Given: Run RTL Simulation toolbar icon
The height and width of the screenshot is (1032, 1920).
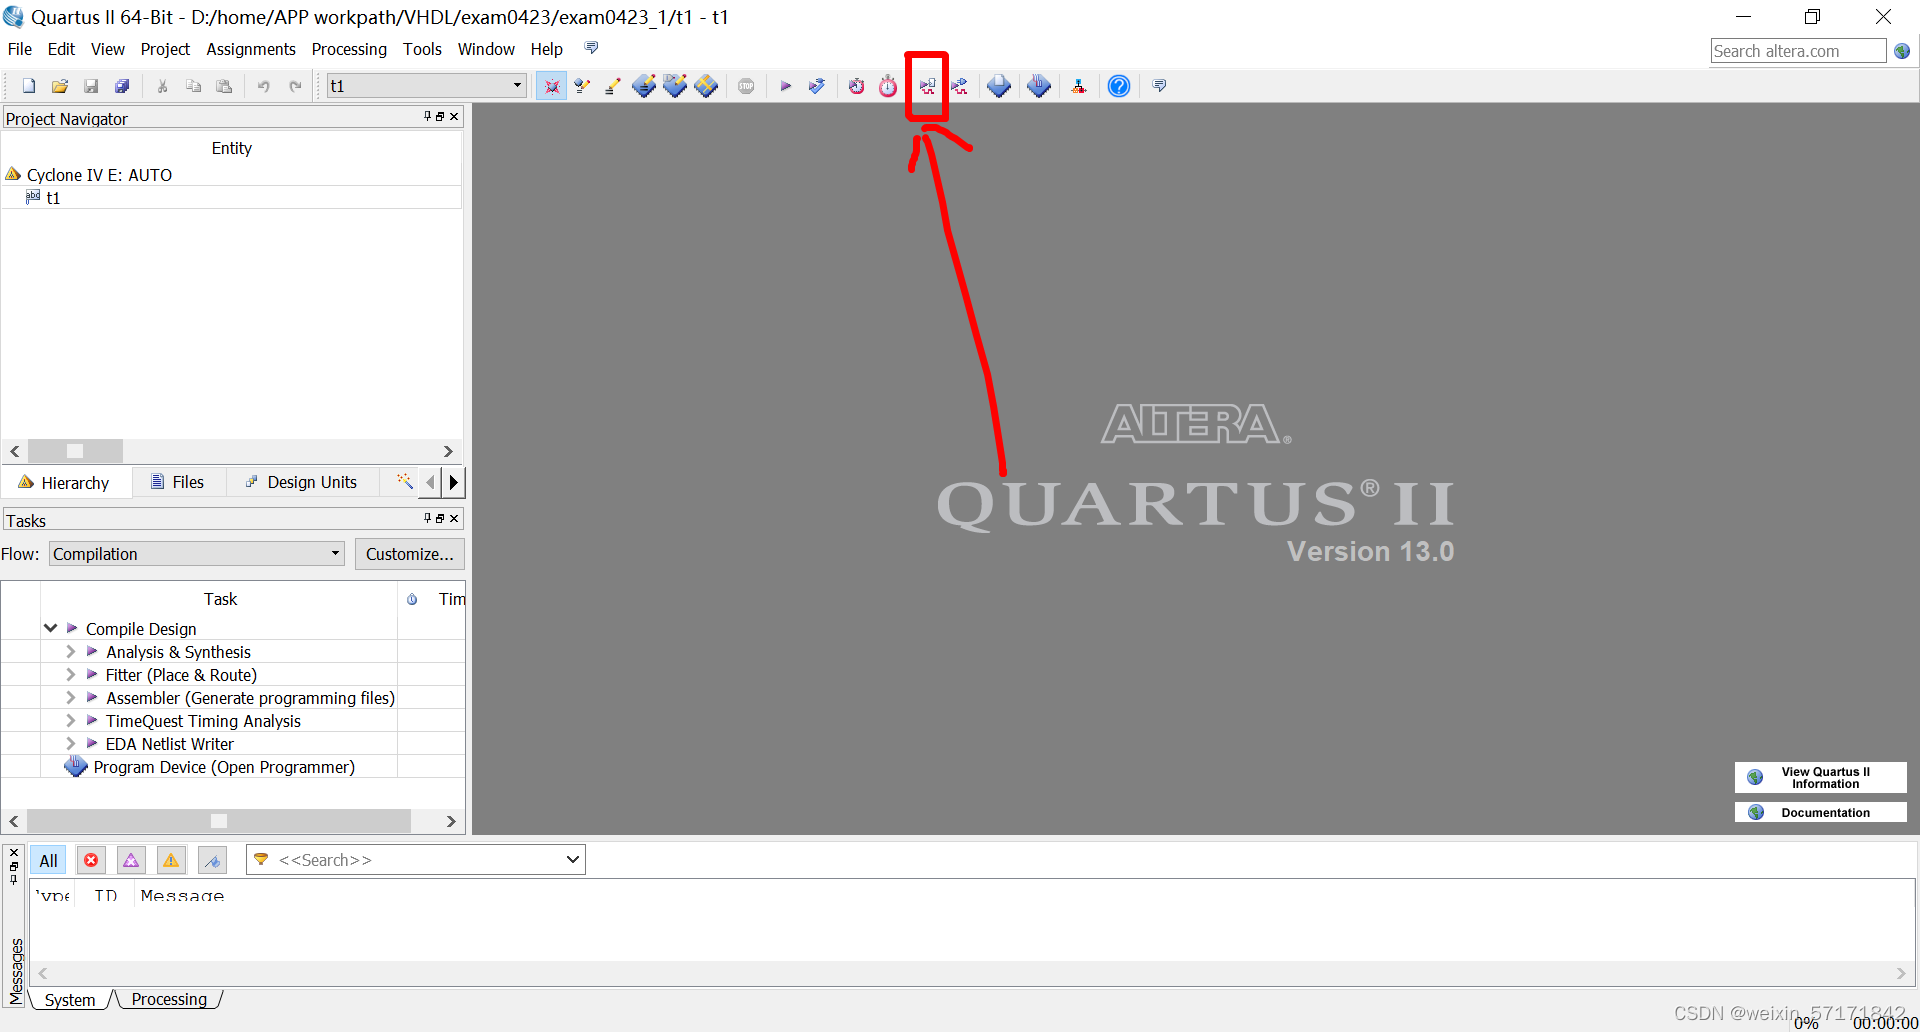Looking at the screenshot, I should point(927,86).
